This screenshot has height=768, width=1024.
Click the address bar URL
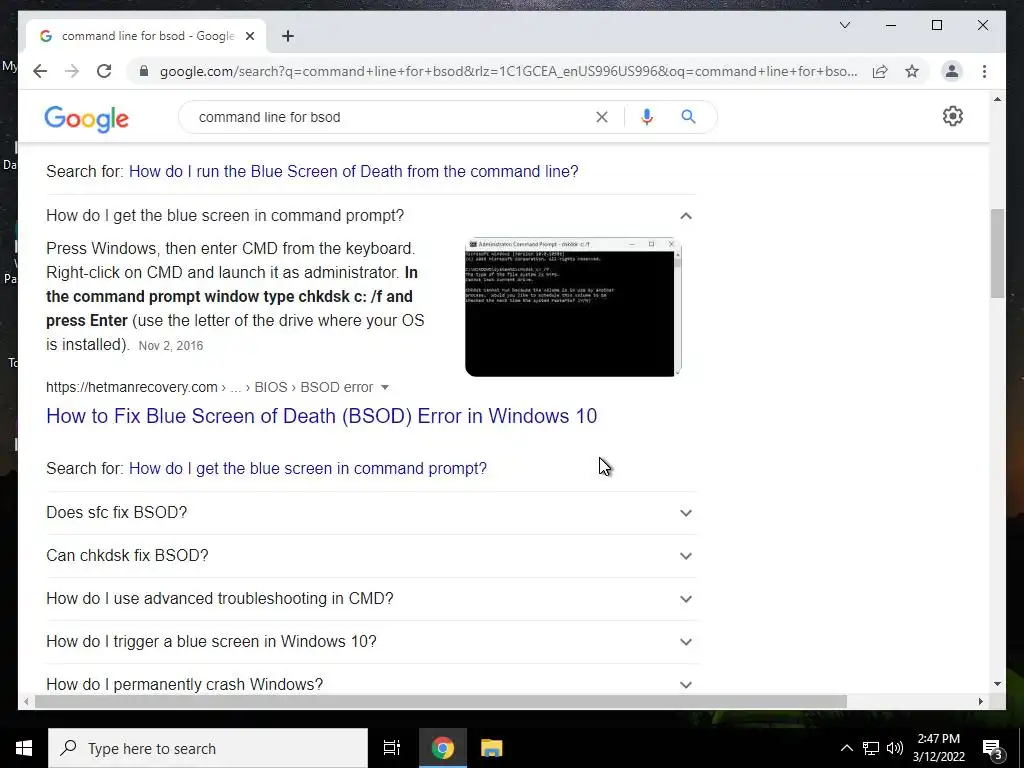click(508, 71)
